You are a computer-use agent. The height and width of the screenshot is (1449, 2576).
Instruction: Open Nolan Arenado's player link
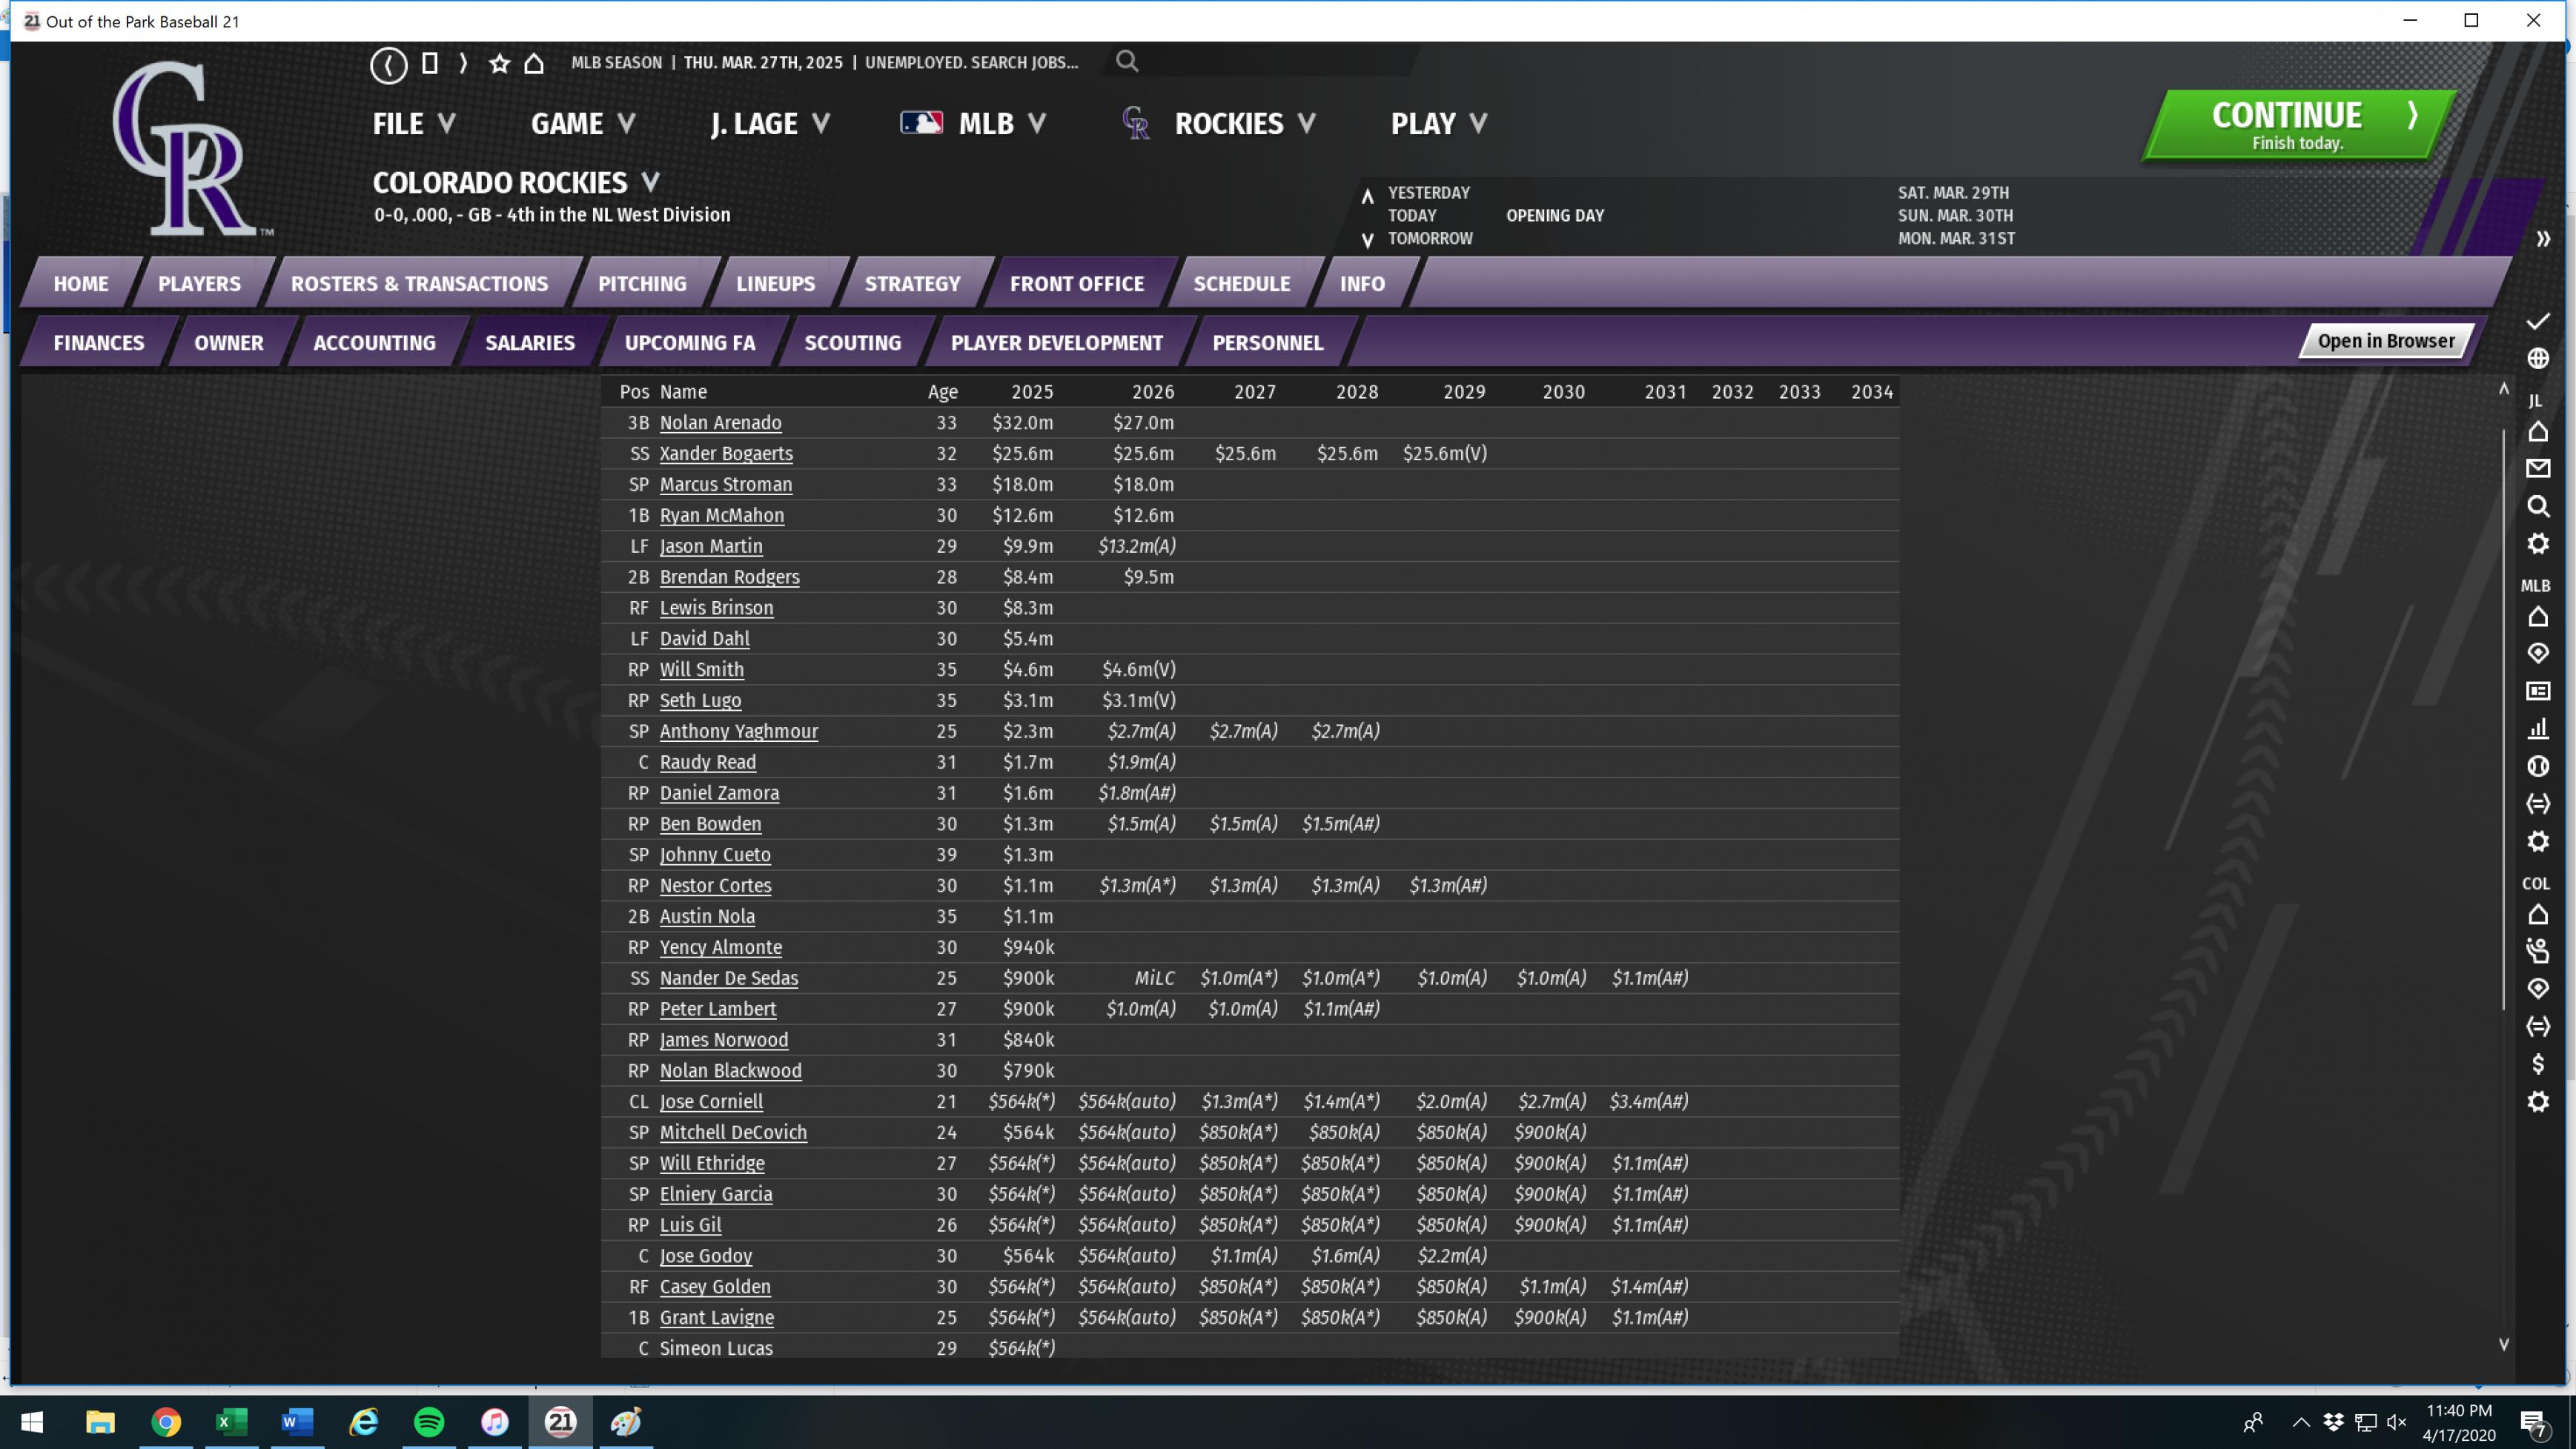pyautogui.click(x=720, y=423)
